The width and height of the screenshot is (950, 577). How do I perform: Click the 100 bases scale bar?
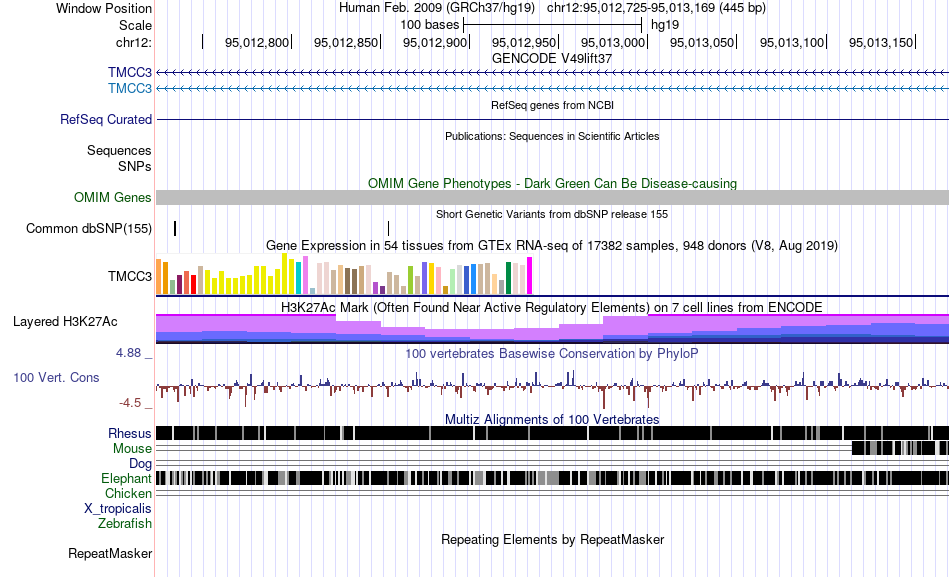pos(553,25)
